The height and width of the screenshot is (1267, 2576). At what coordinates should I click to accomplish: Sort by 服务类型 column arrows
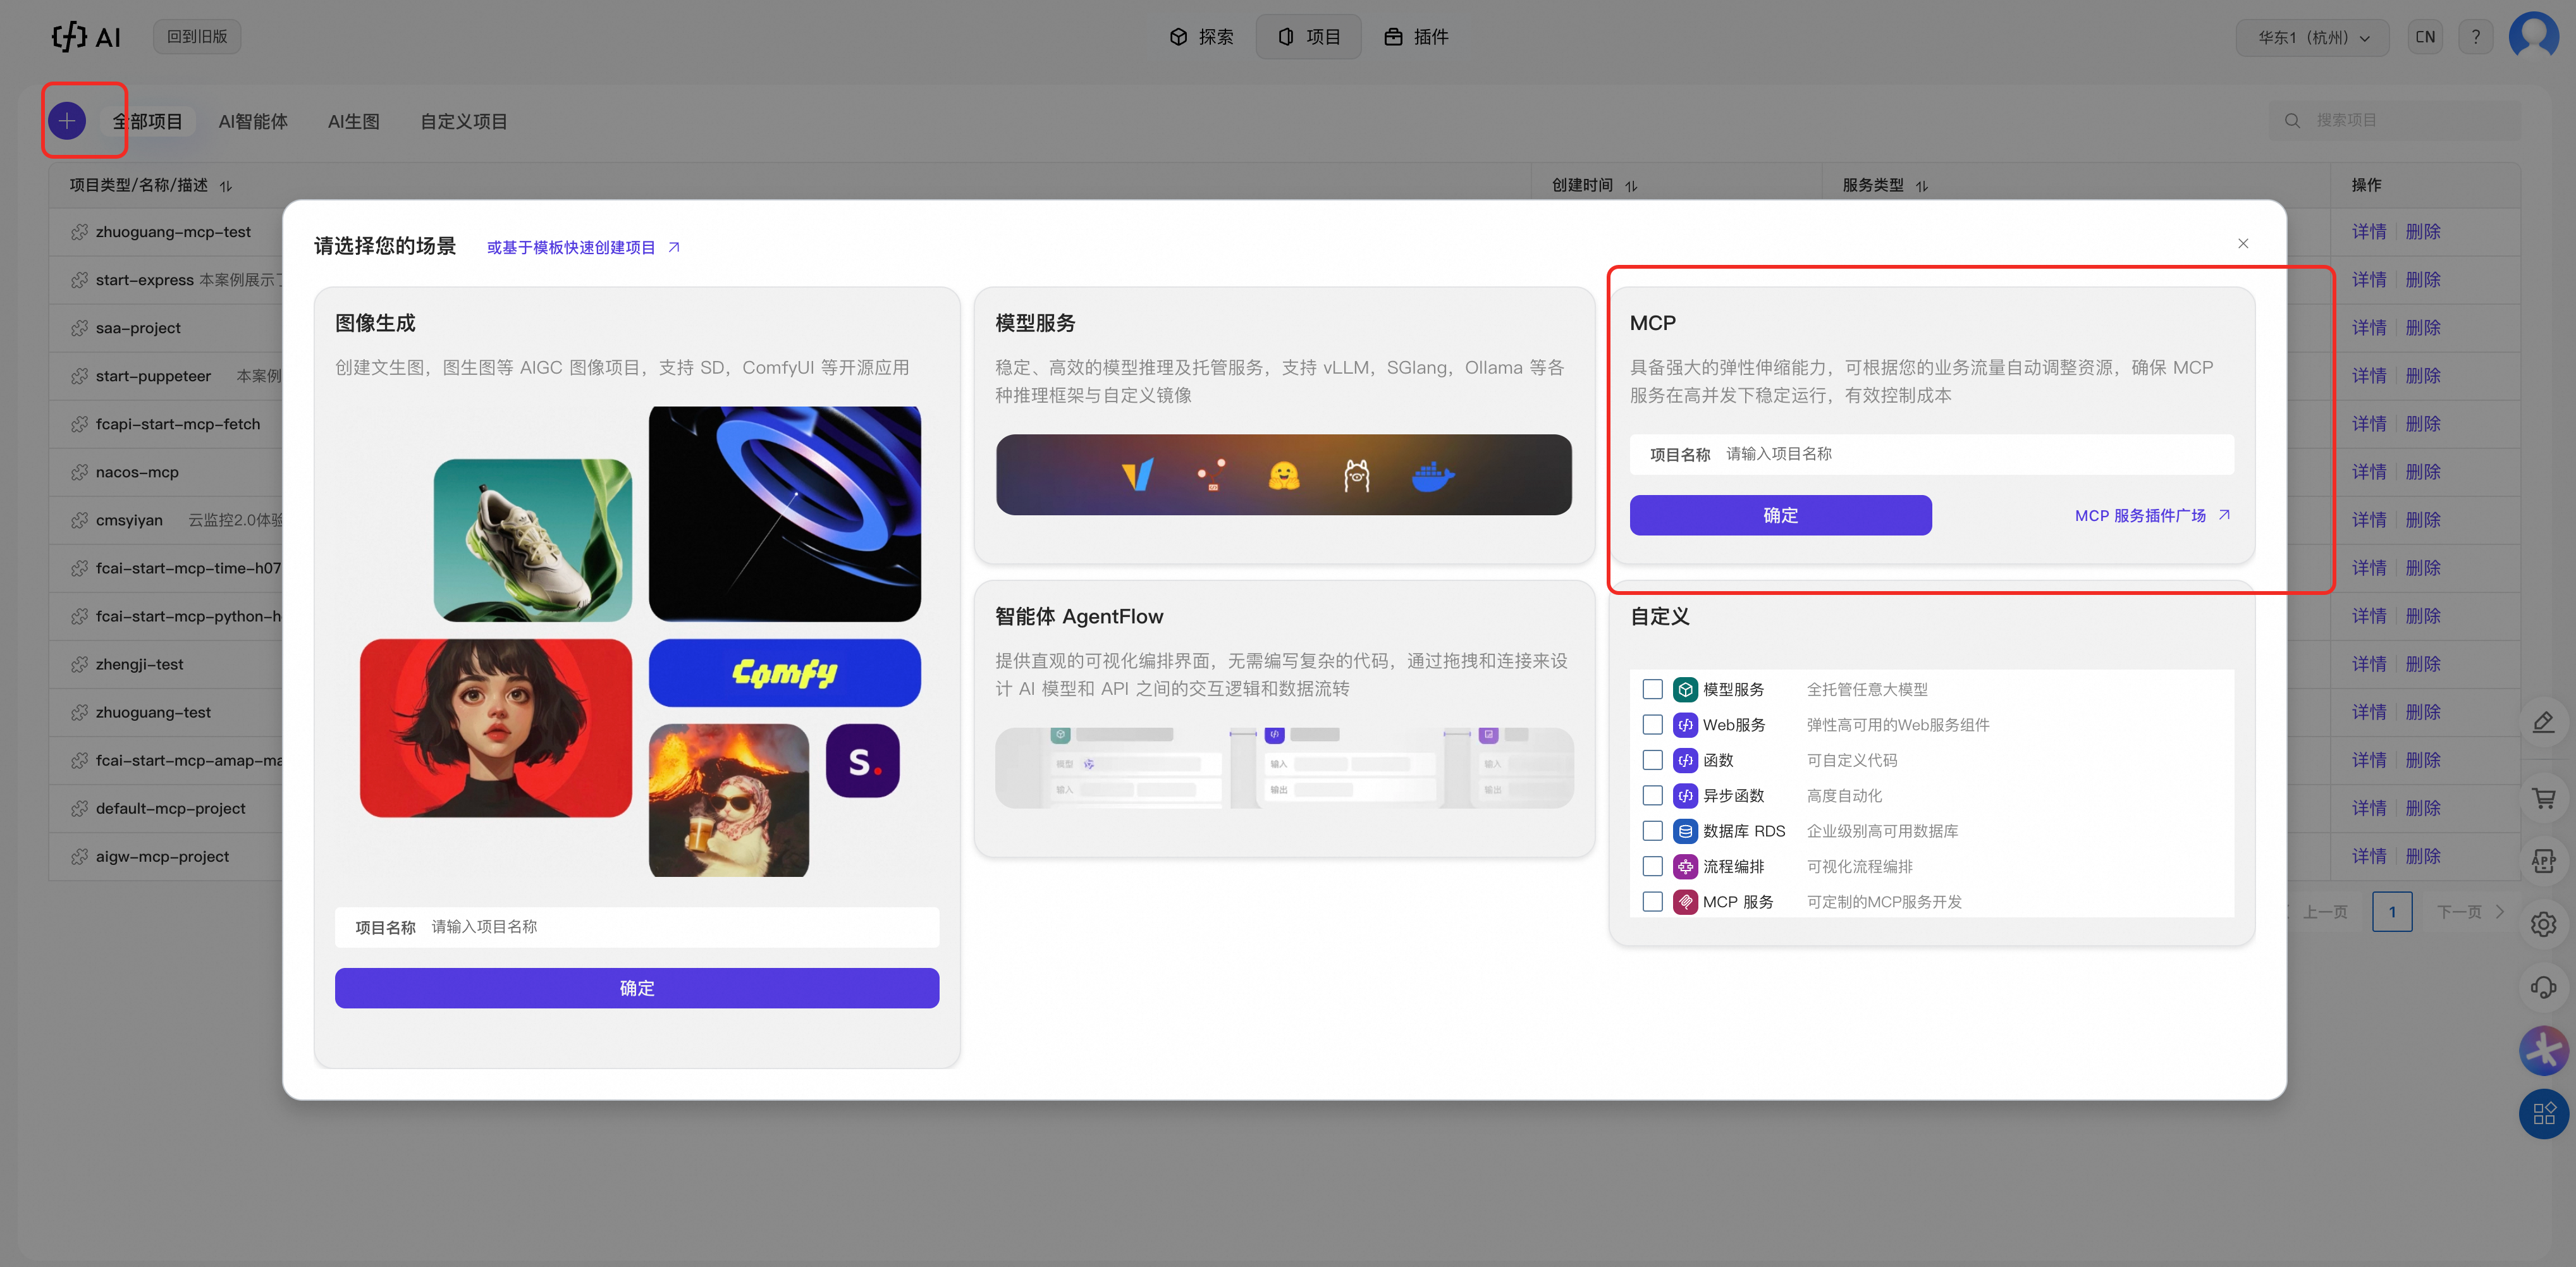[1921, 186]
